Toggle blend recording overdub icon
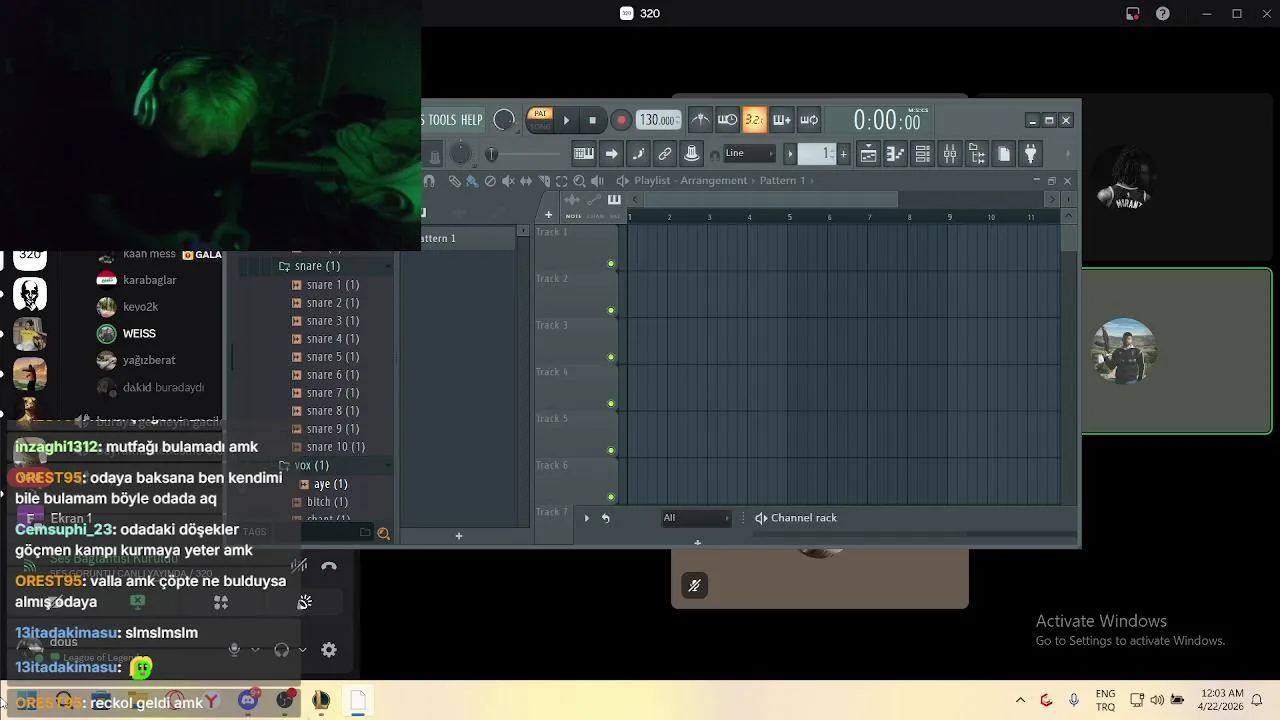The width and height of the screenshot is (1280, 720). point(781,120)
